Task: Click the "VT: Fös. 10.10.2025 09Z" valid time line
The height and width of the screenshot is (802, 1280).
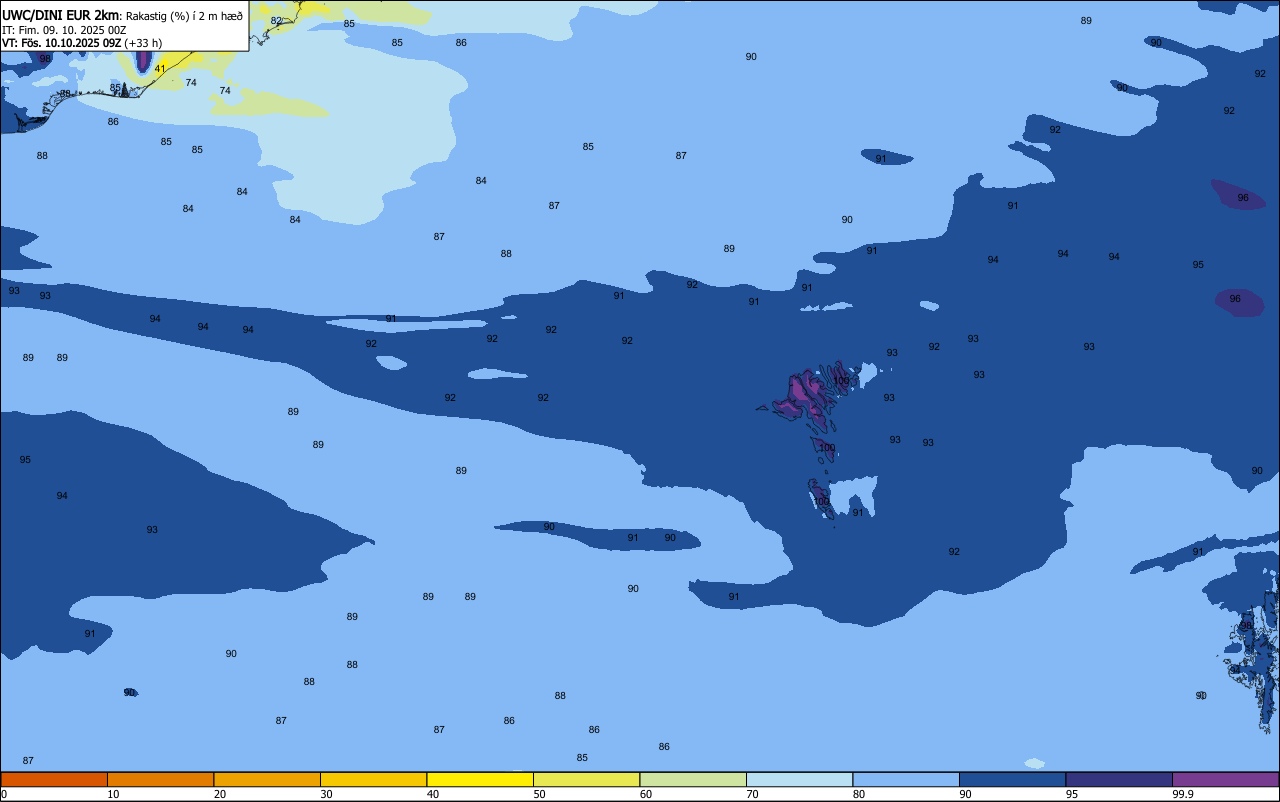Action: tap(62, 43)
